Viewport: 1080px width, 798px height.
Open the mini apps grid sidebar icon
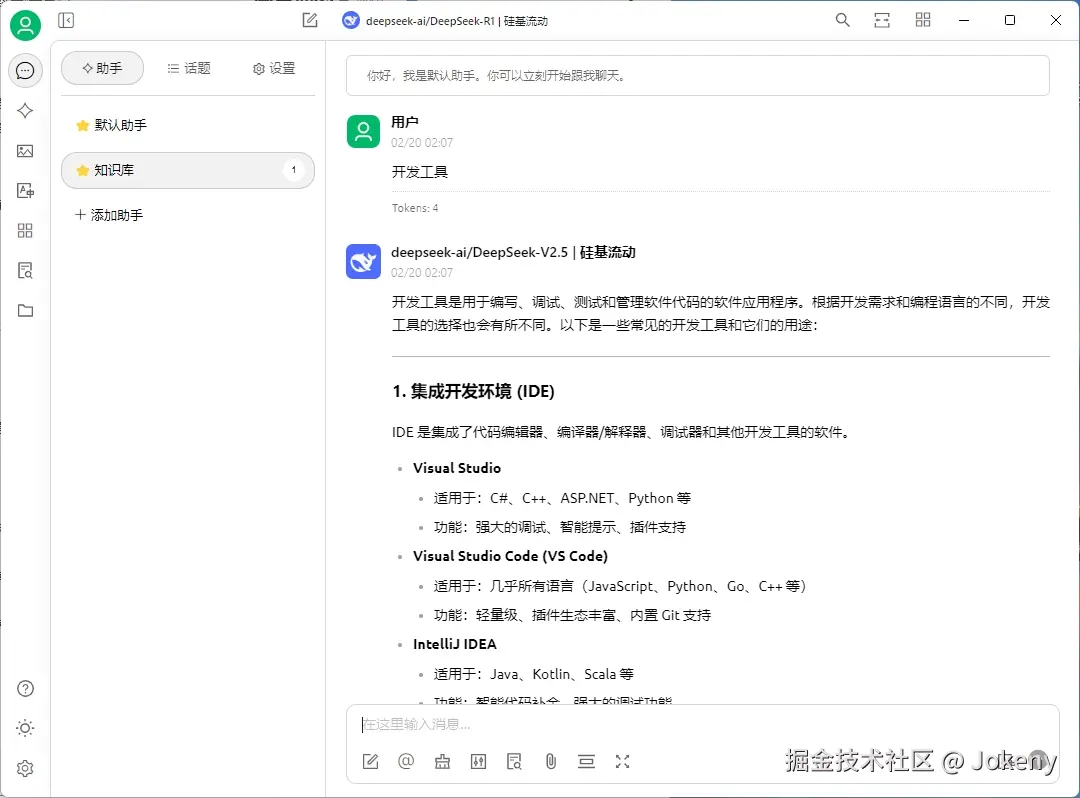[x=25, y=231]
